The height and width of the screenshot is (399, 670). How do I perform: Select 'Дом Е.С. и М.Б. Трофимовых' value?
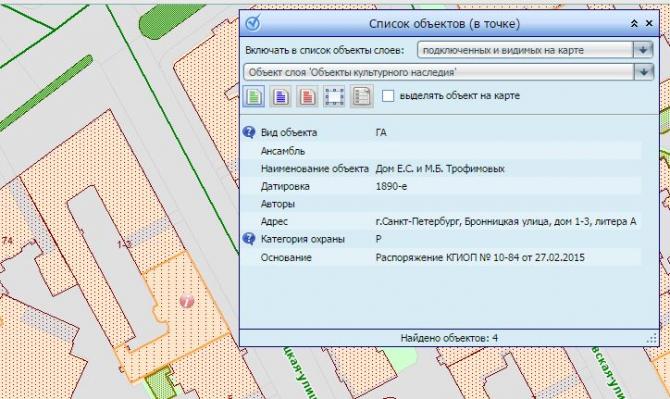coord(440,169)
